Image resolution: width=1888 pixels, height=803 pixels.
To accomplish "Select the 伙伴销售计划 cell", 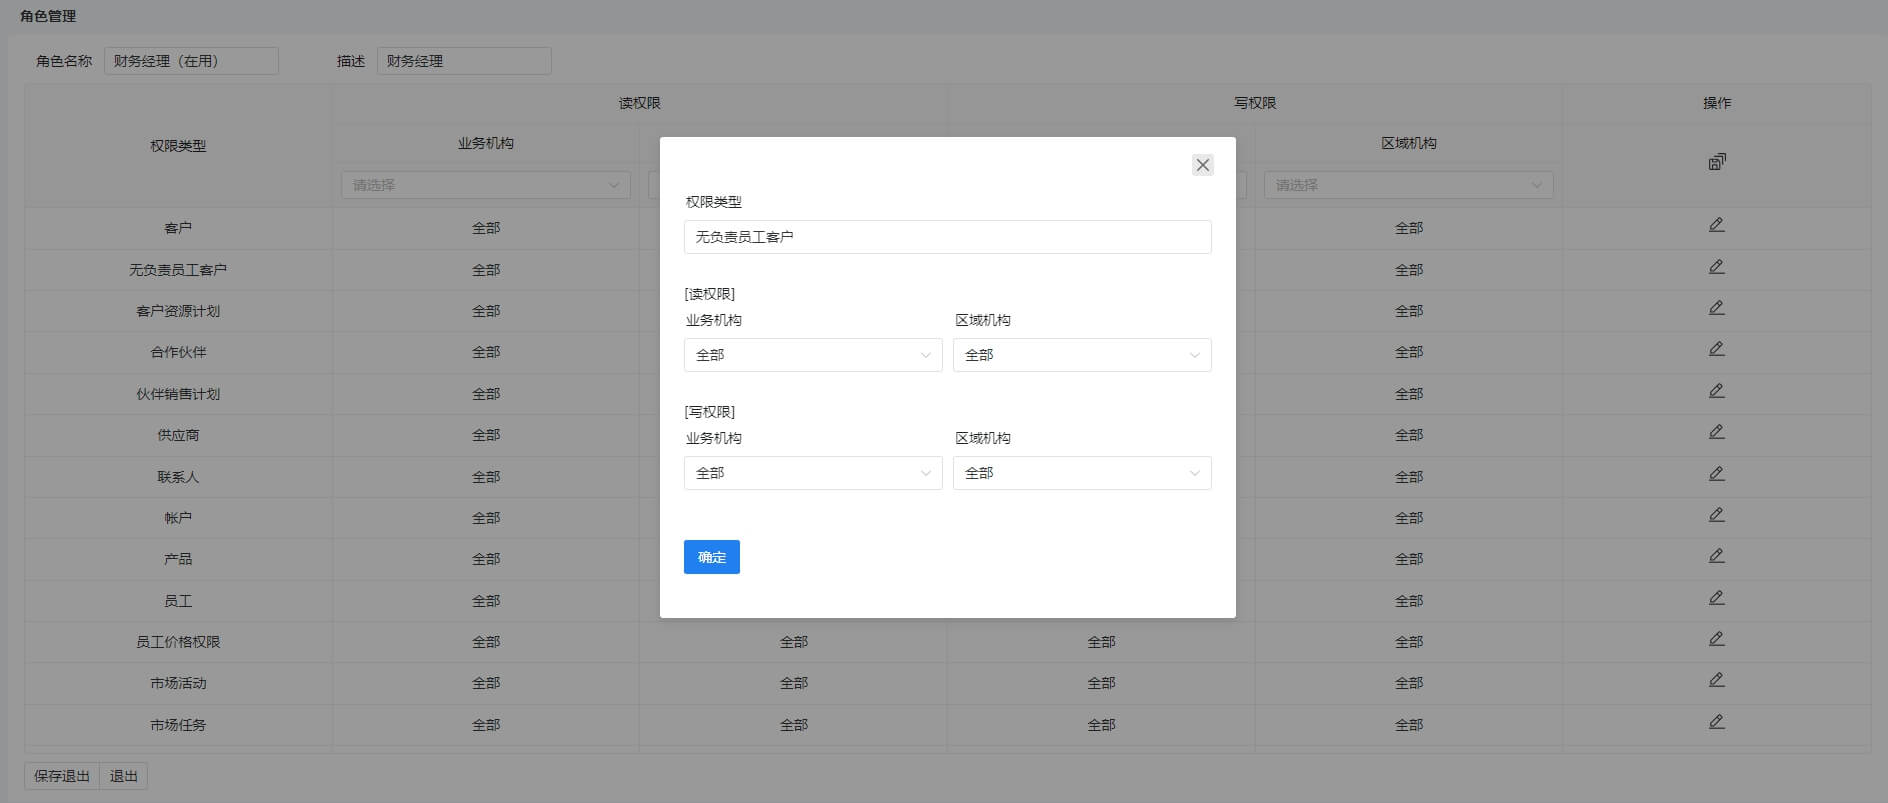I will click(x=178, y=394).
